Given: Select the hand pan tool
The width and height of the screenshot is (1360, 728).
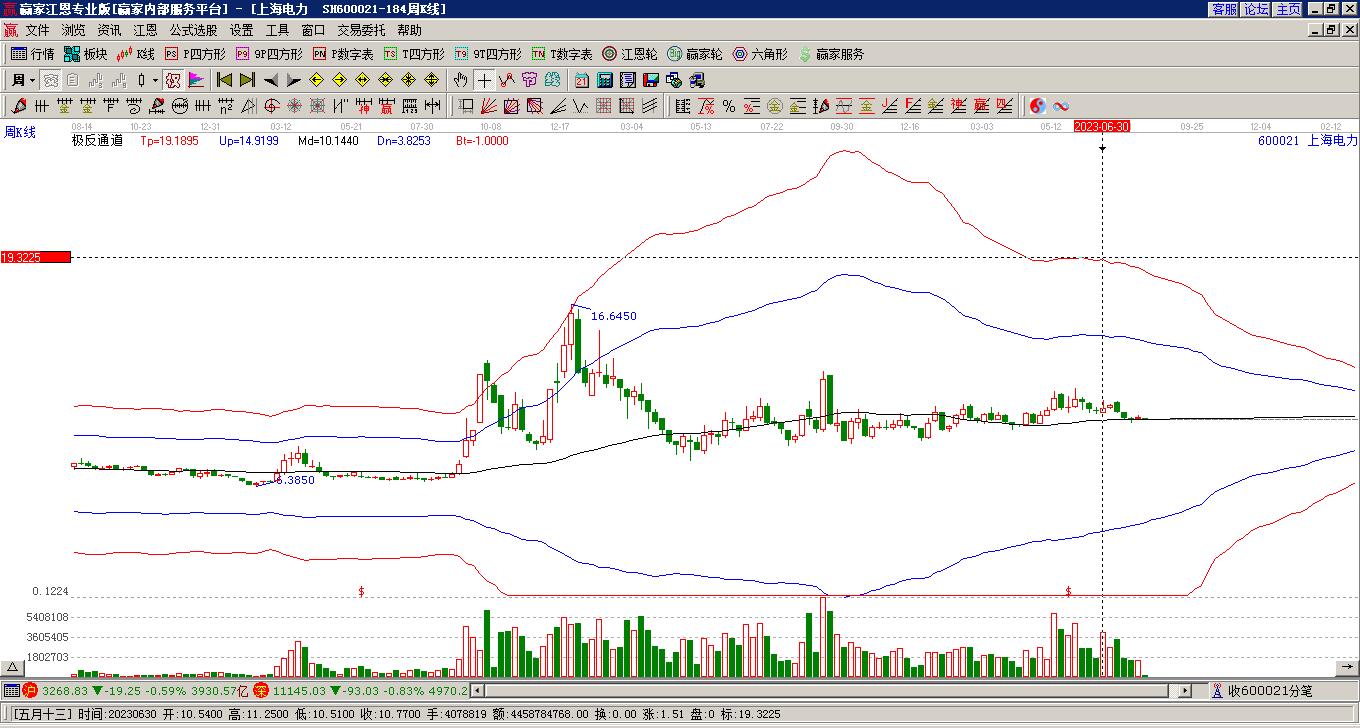Looking at the screenshot, I should 460,80.
